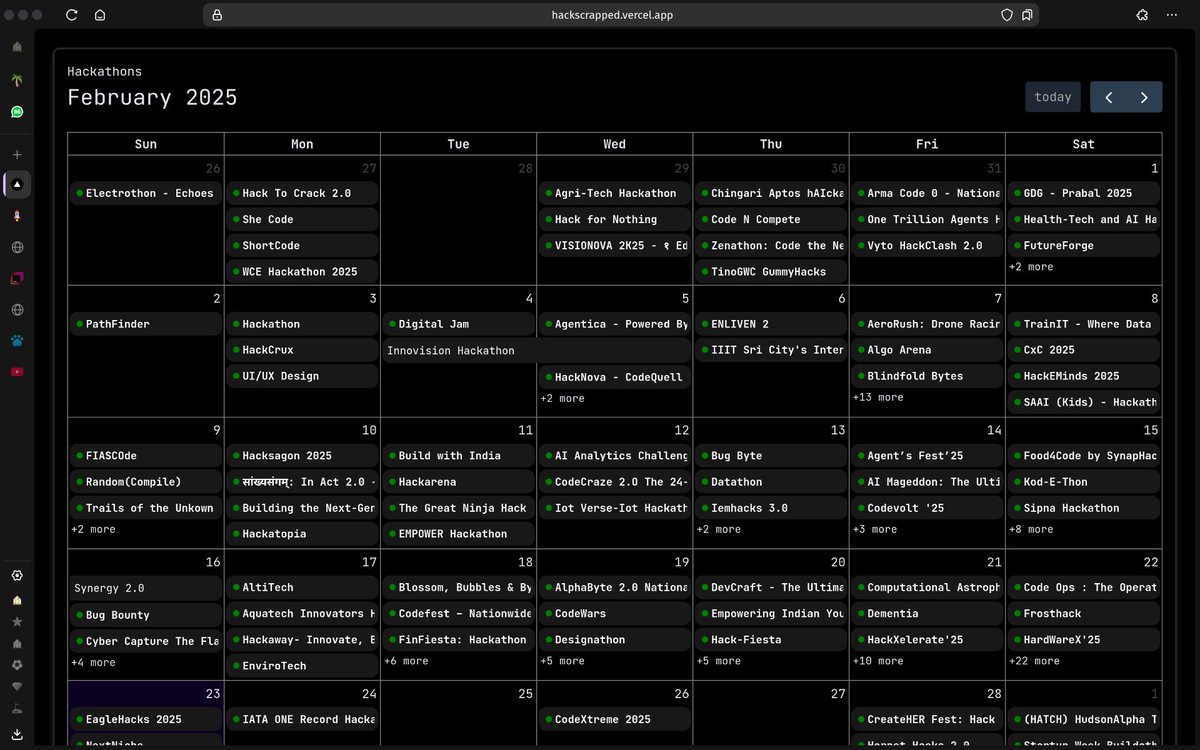Viewport: 1200px width, 750px height.
Task: Expand '+2 more' on Wednesday February 5
Action: 562,398
